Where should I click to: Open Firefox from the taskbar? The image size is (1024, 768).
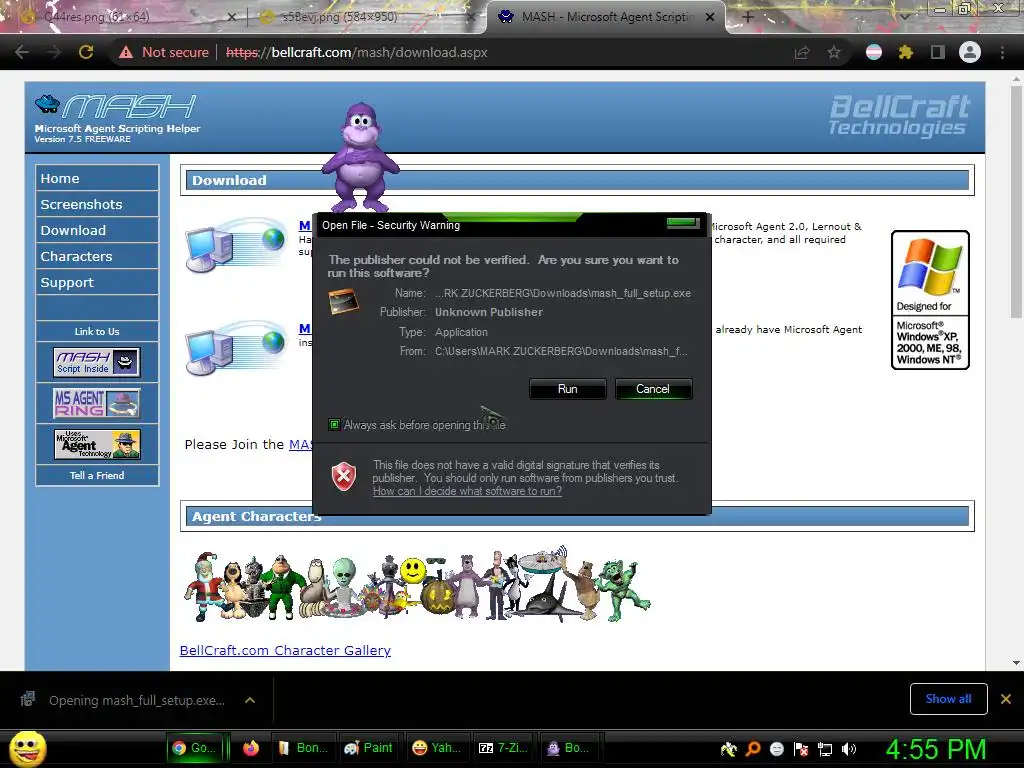coord(251,748)
